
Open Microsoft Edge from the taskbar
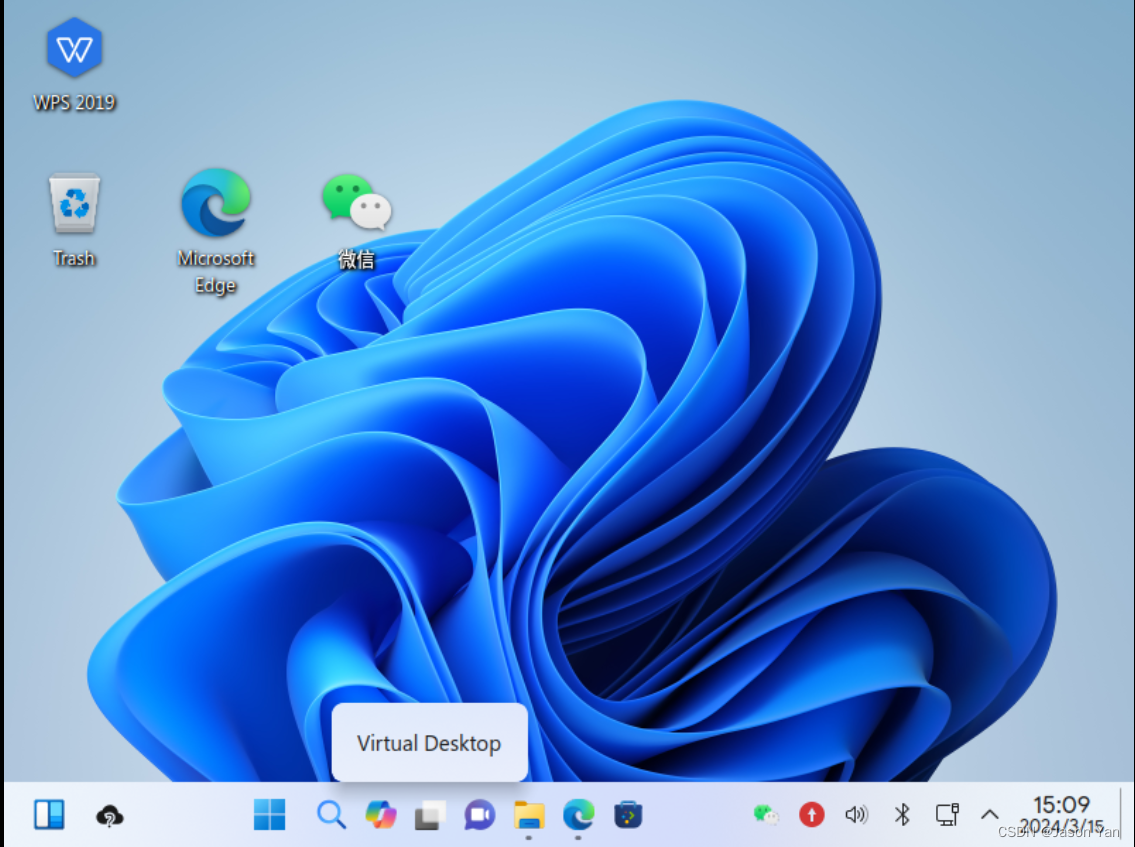578,815
